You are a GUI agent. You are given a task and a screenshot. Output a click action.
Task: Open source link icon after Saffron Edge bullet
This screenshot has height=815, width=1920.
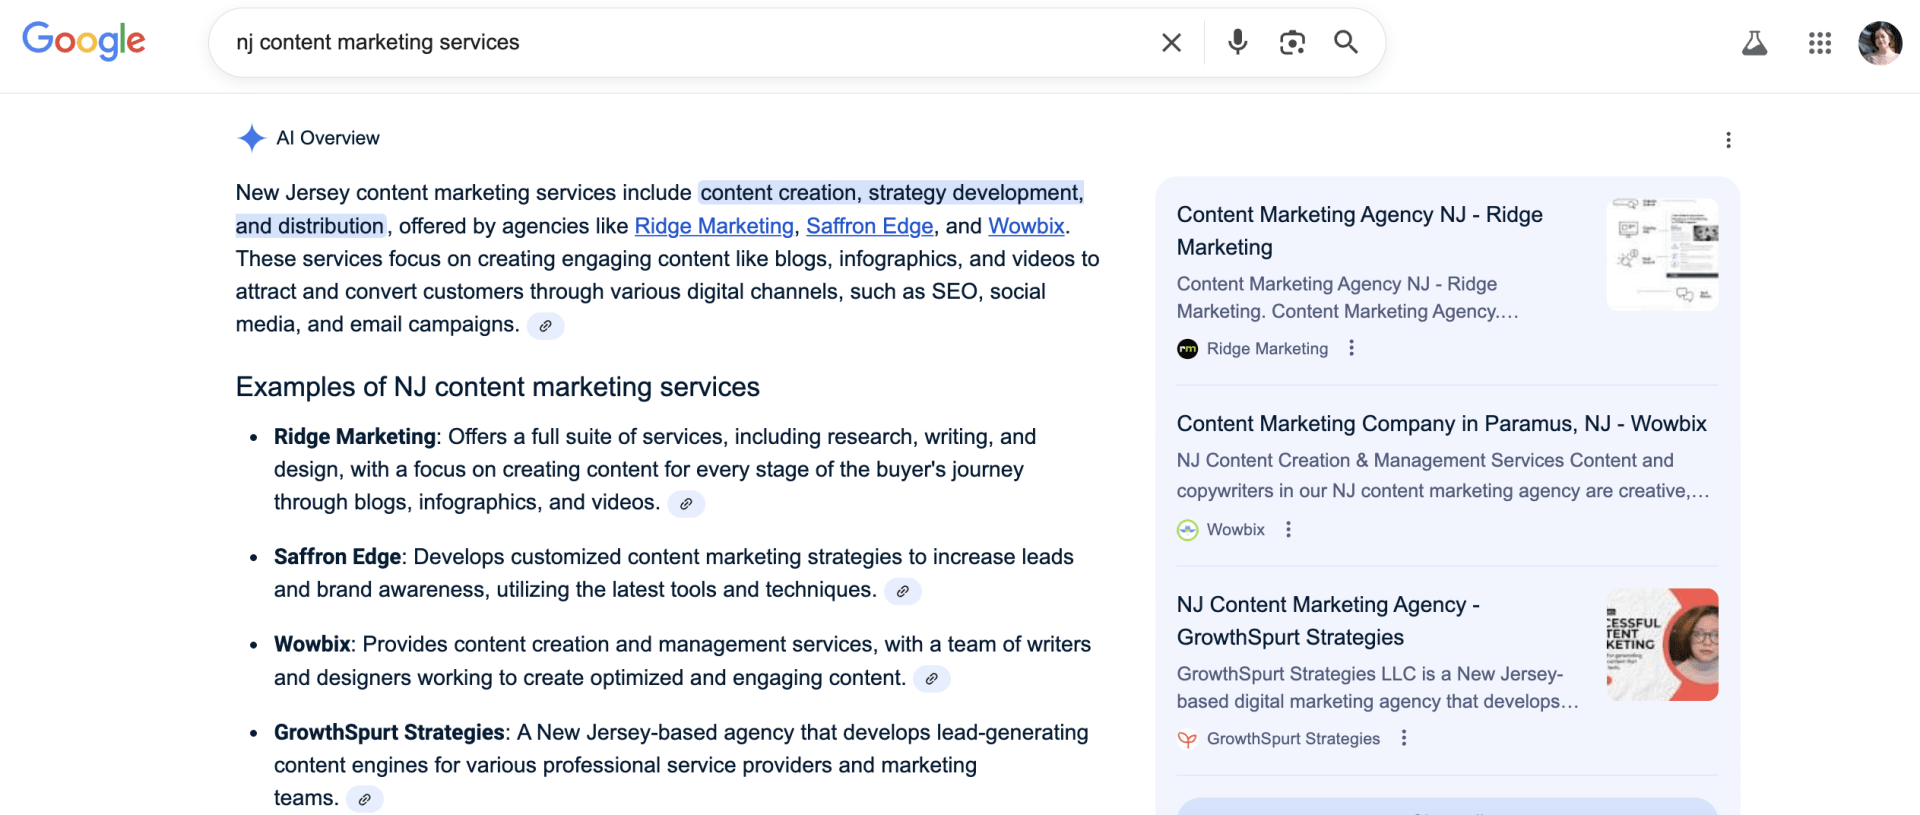click(x=902, y=592)
